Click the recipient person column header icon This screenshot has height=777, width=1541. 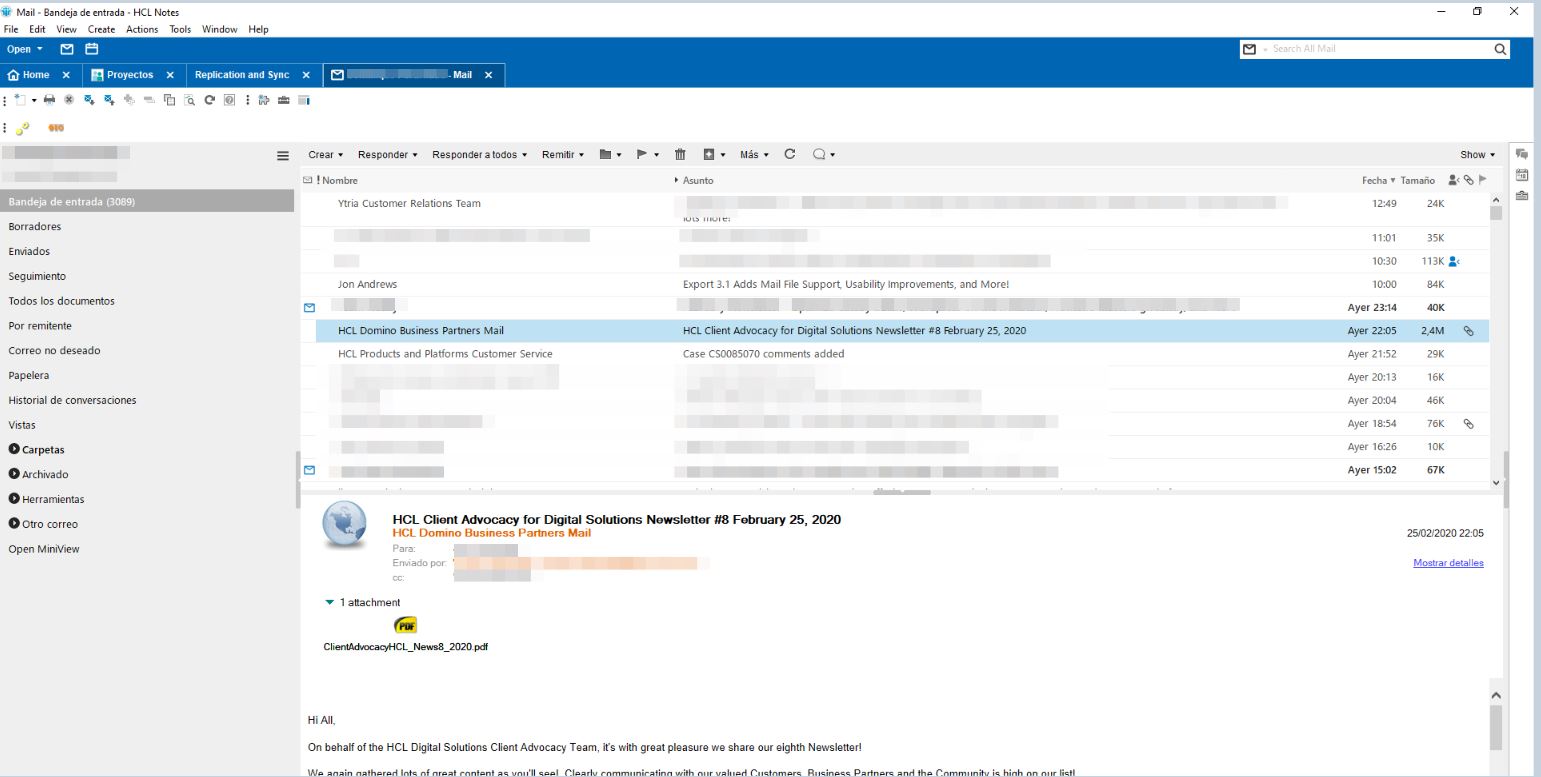[x=1454, y=180]
